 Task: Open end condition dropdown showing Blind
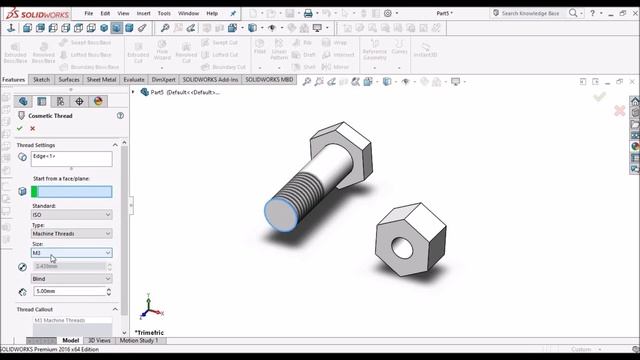tap(71, 279)
